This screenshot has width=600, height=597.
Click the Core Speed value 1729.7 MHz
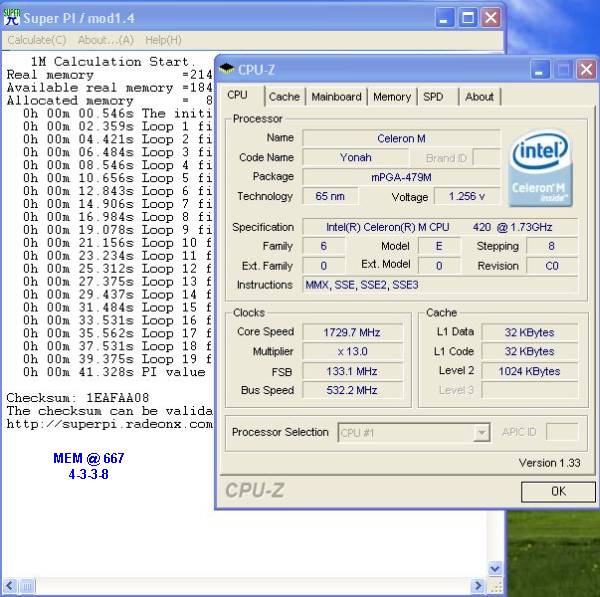[352, 332]
